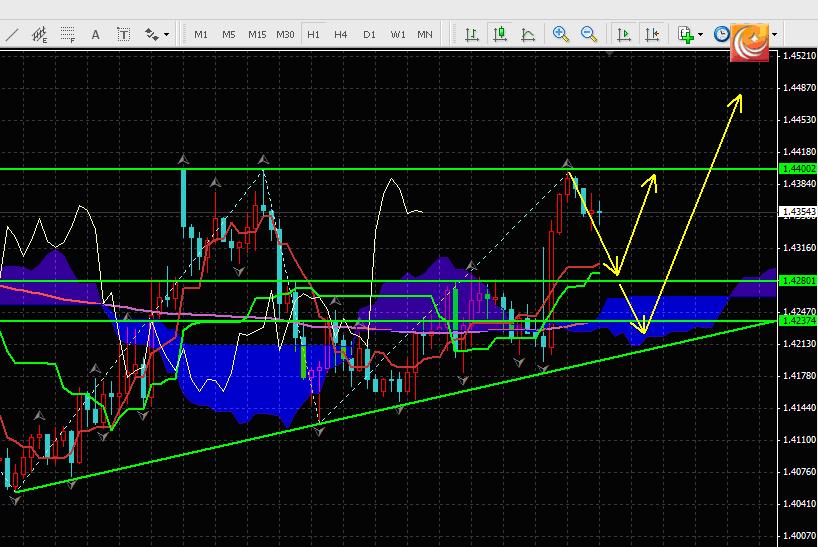Click the arrows objects tool icon

point(152,35)
